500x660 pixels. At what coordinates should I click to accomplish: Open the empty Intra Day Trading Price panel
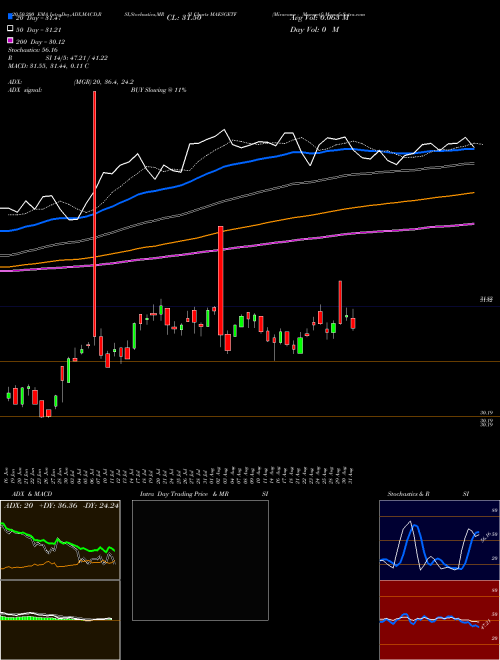200,560
